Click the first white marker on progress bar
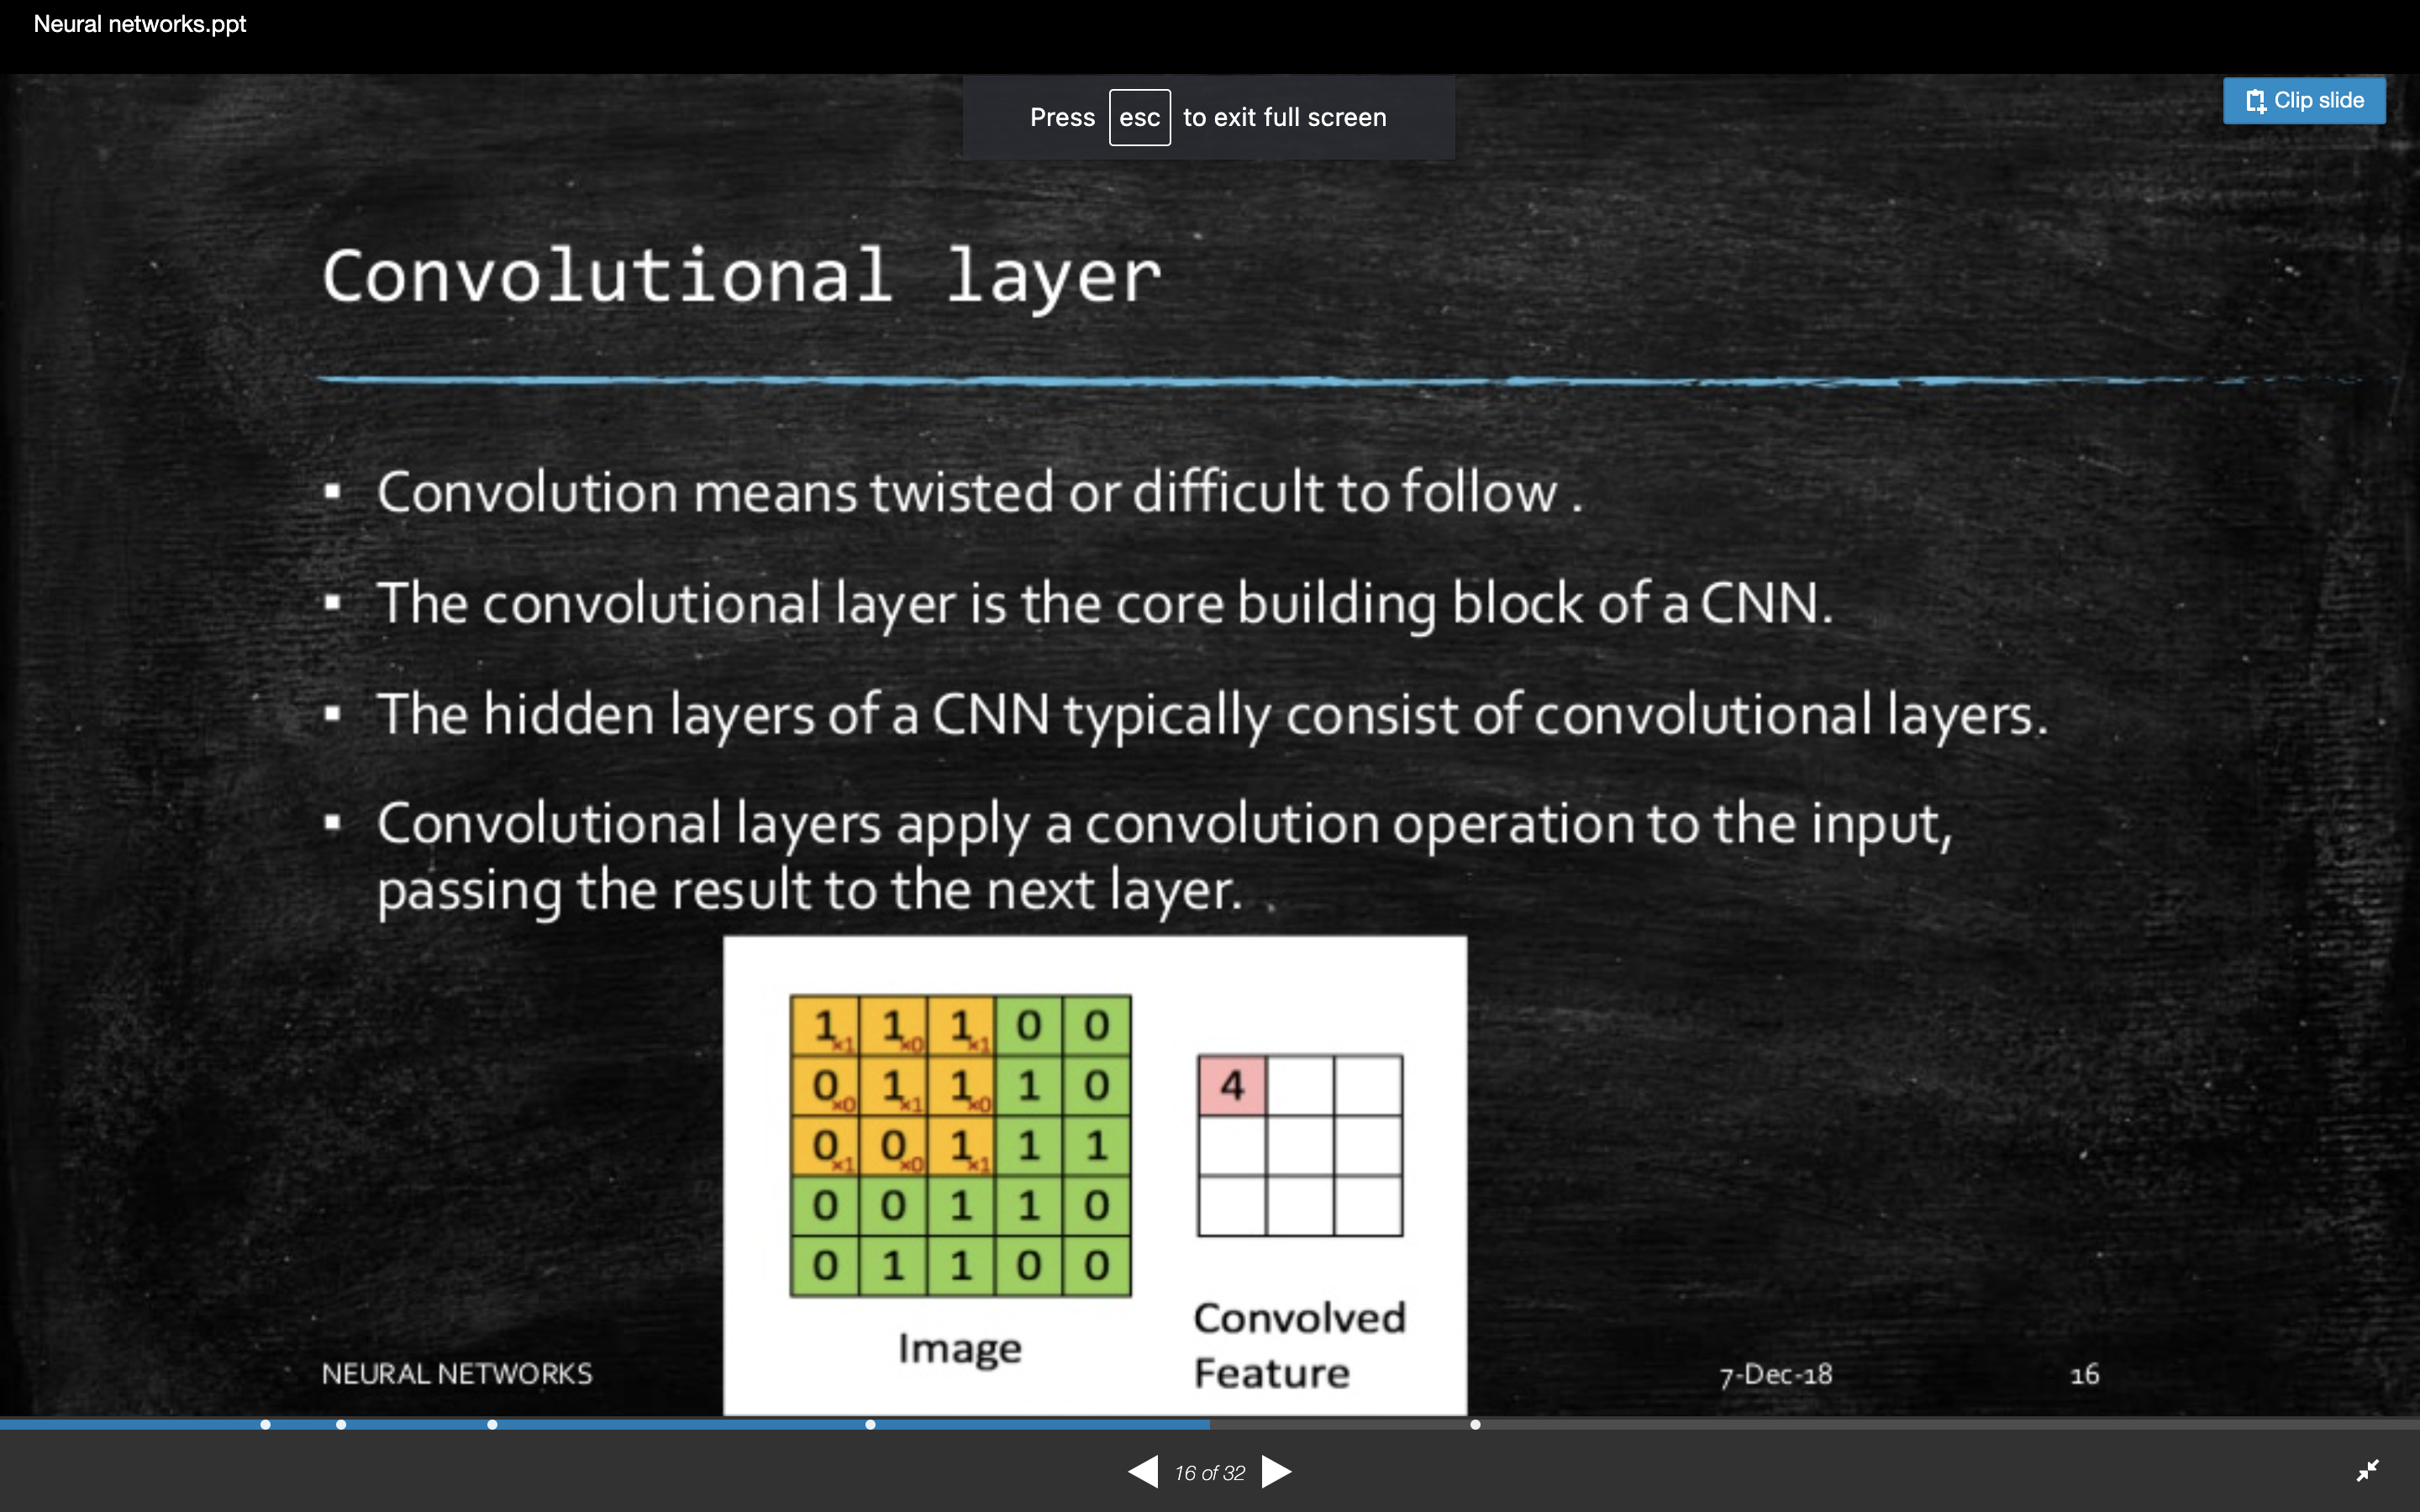This screenshot has height=1512, width=2420. point(265,1424)
